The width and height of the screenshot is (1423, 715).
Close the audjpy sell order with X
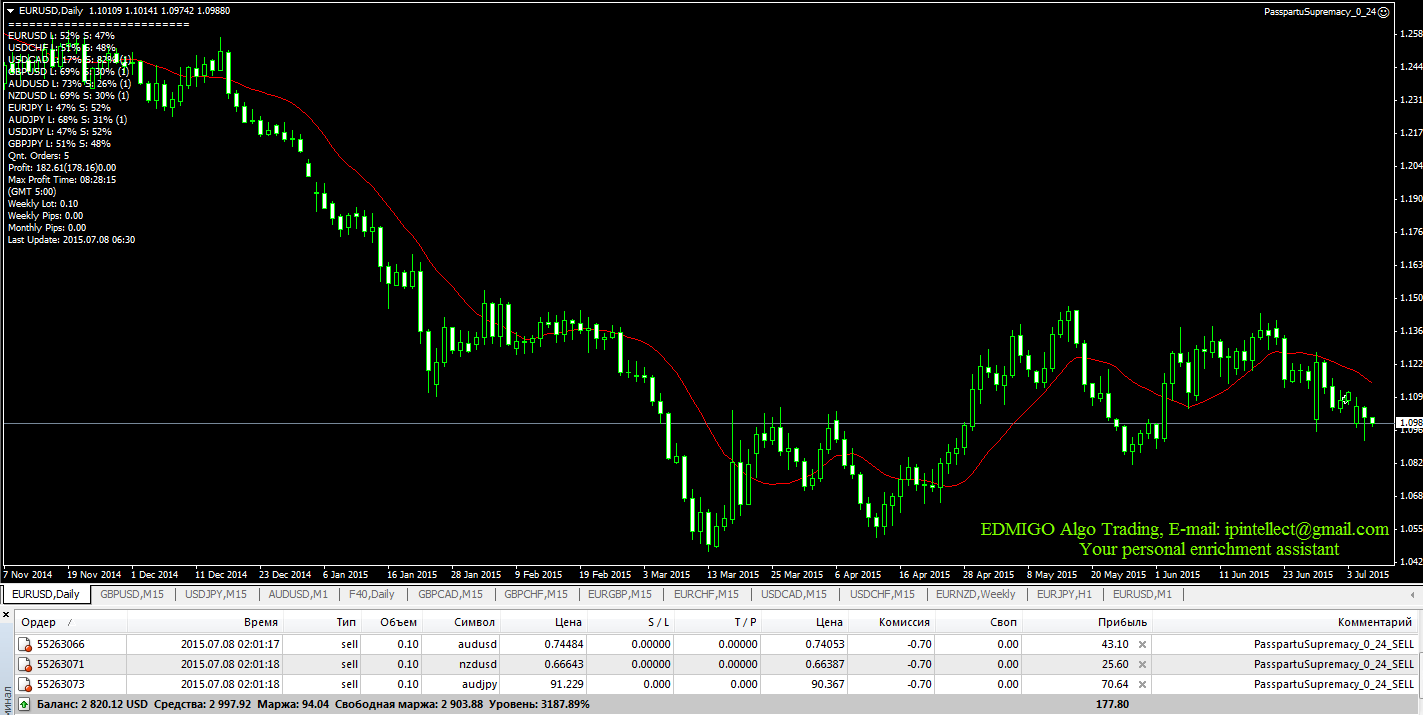[1142, 684]
